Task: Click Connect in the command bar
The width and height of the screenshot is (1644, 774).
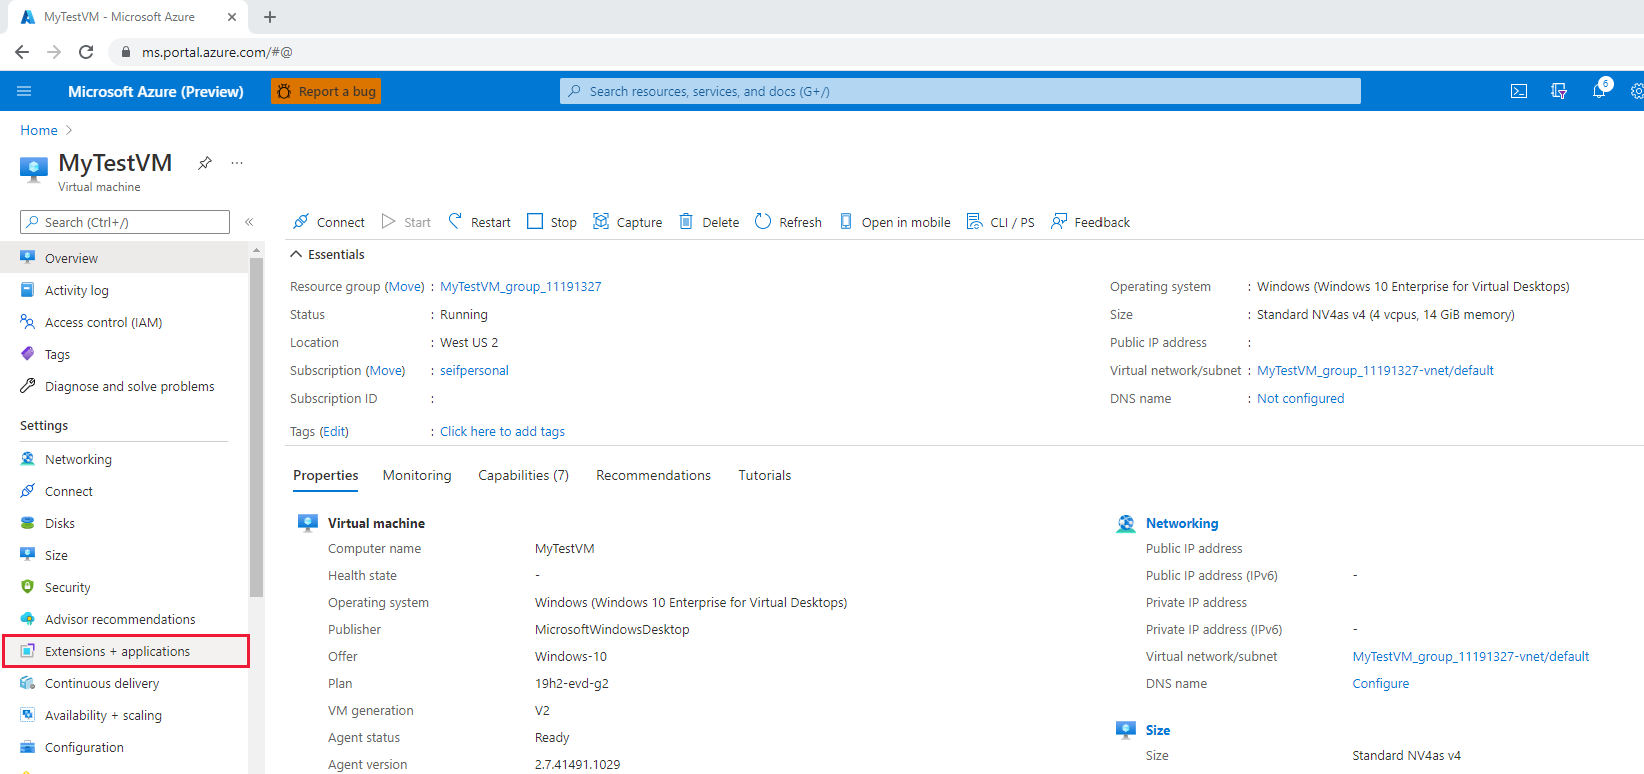Action: pyautogui.click(x=329, y=222)
